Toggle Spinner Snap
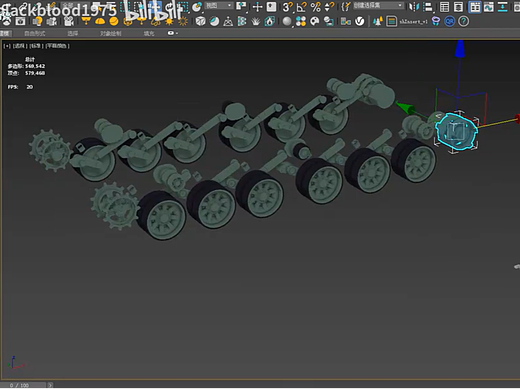Screen dimensions: 520x390 click(329, 7)
